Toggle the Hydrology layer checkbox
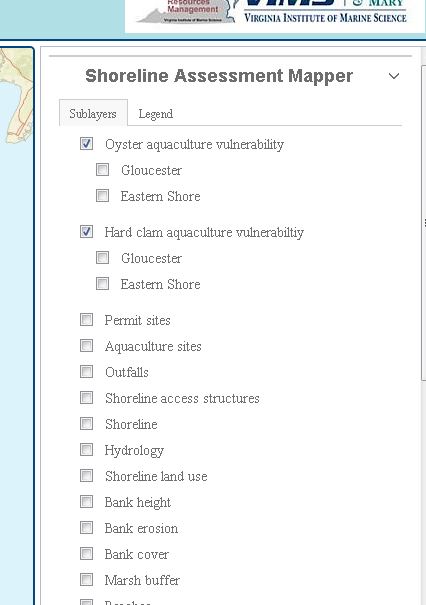Image resolution: width=426 pixels, height=605 pixels. [x=86, y=450]
